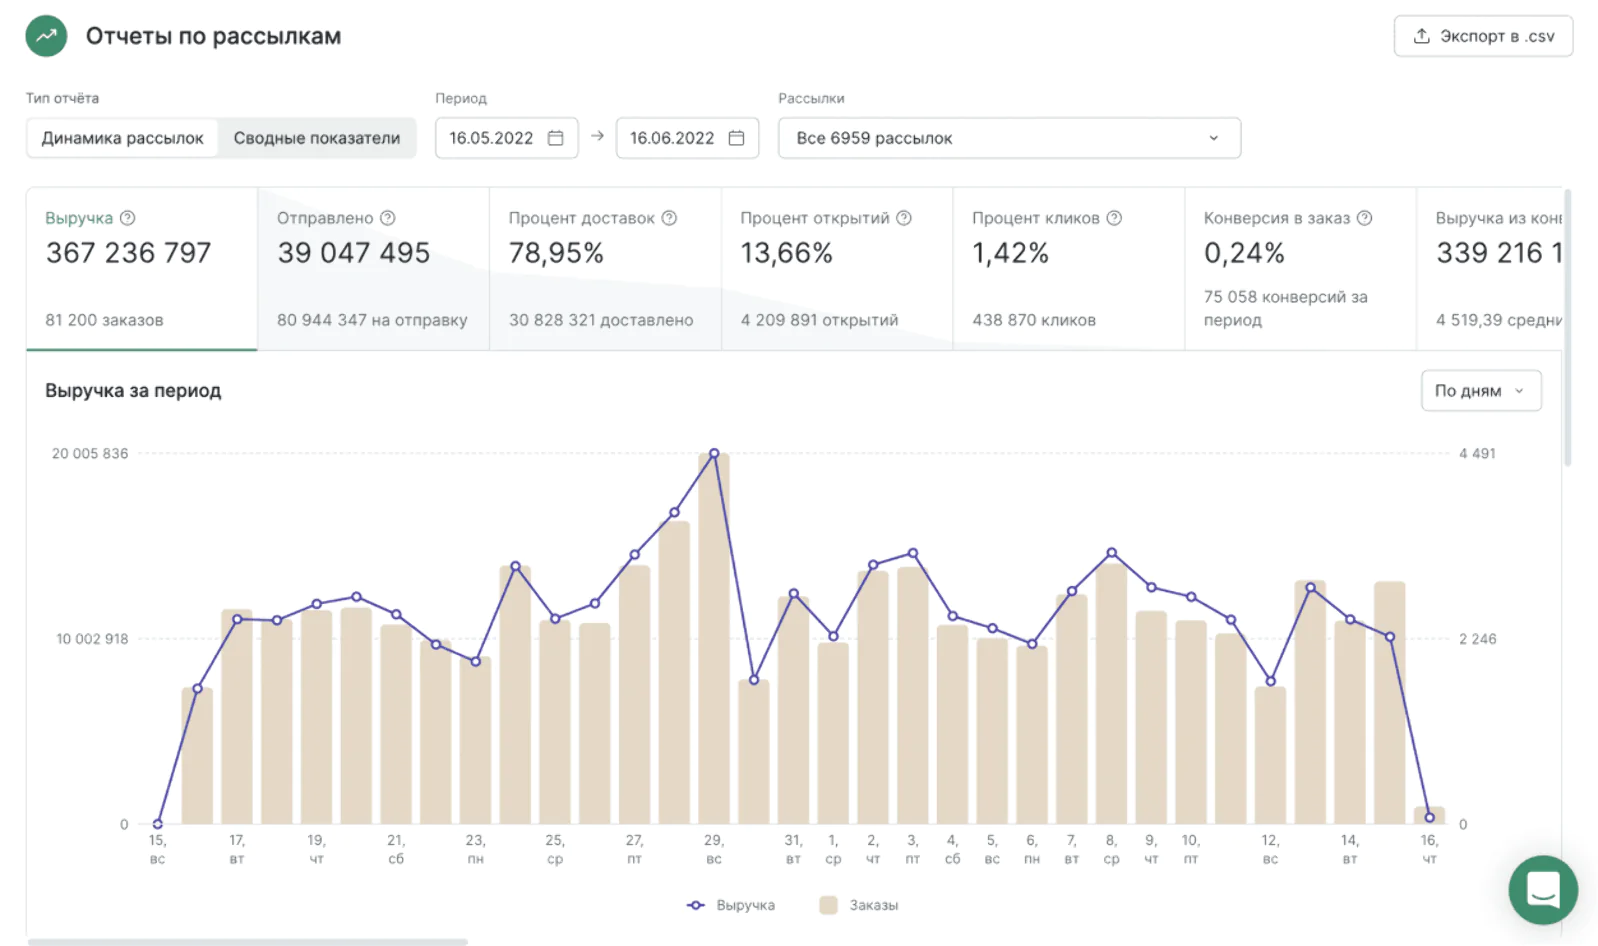Click the 80 944 347 на отправку text

click(372, 320)
